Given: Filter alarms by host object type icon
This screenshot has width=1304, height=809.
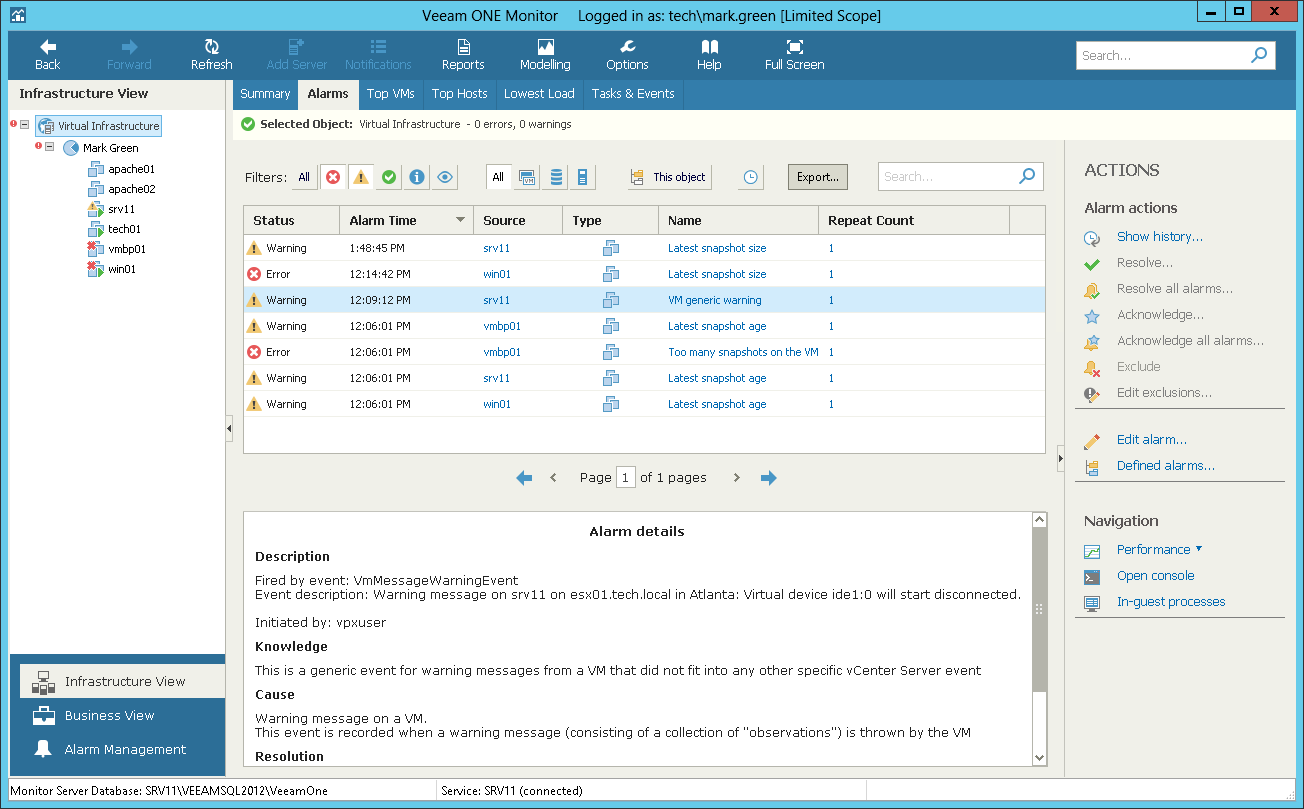Looking at the screenshot, I should click(527, 177).
